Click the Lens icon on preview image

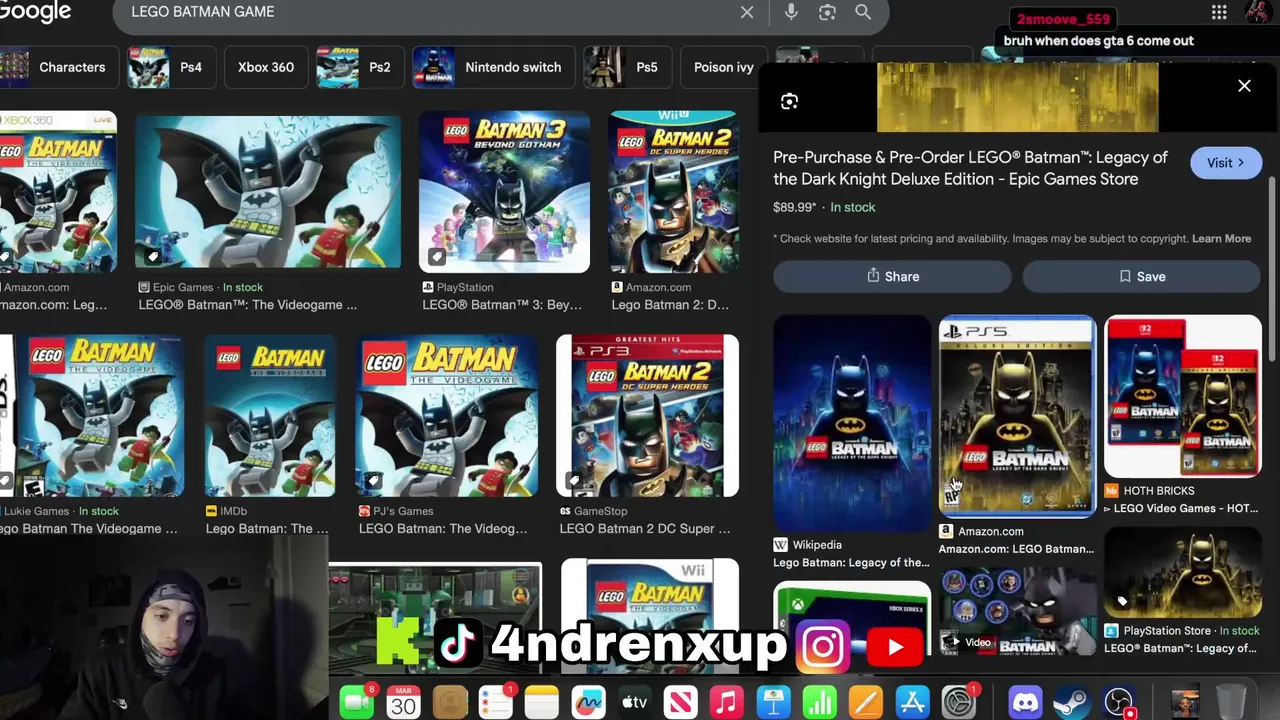[789, 101]
